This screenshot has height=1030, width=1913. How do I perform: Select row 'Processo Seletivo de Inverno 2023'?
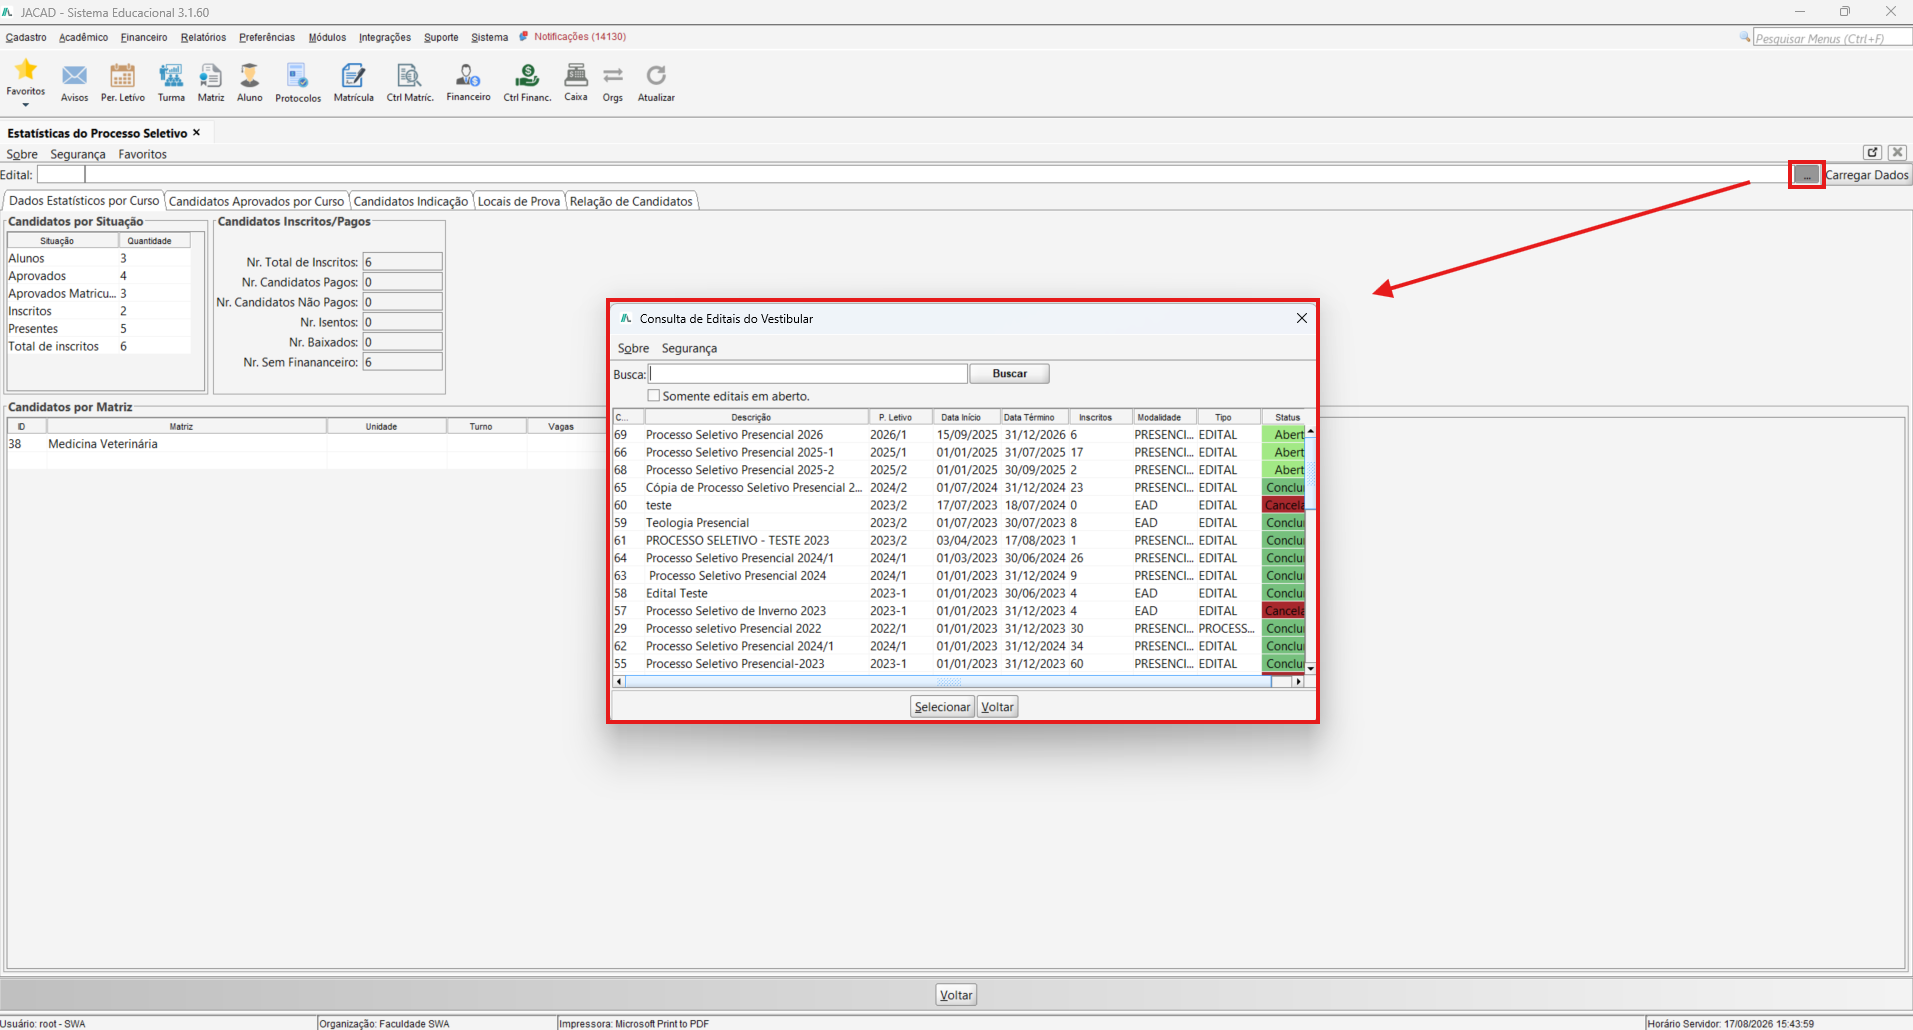point(958,611)
